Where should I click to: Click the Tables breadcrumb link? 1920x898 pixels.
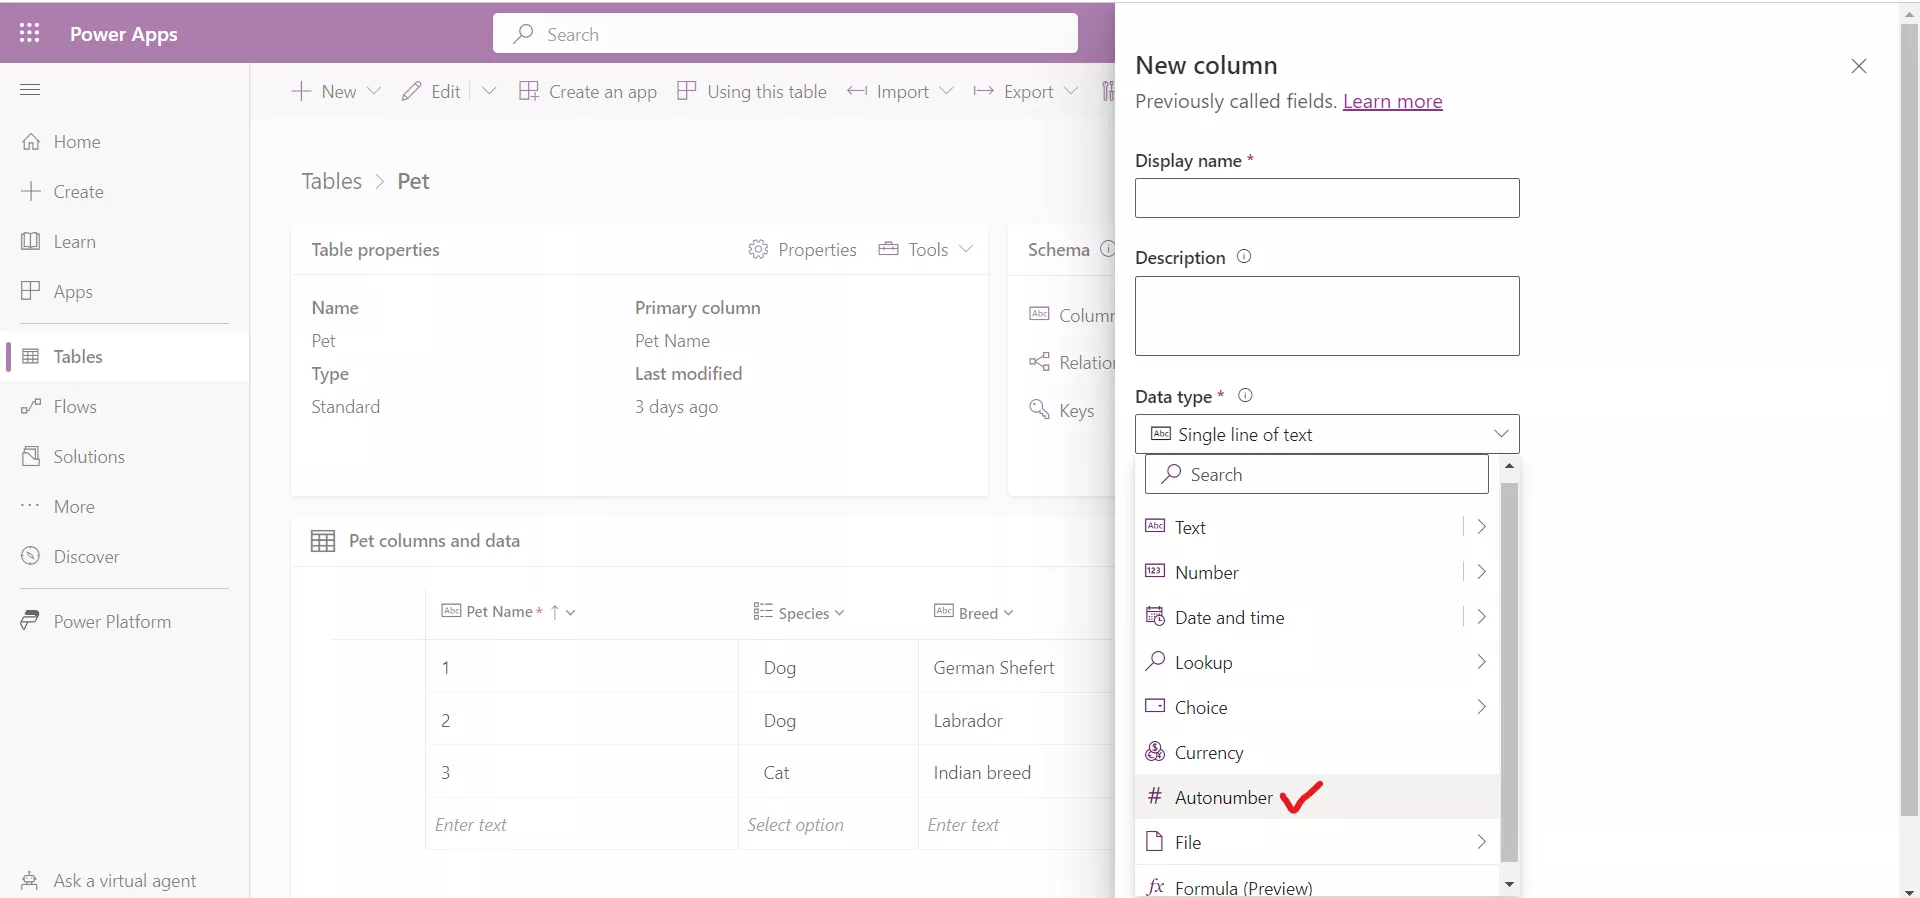332,181
